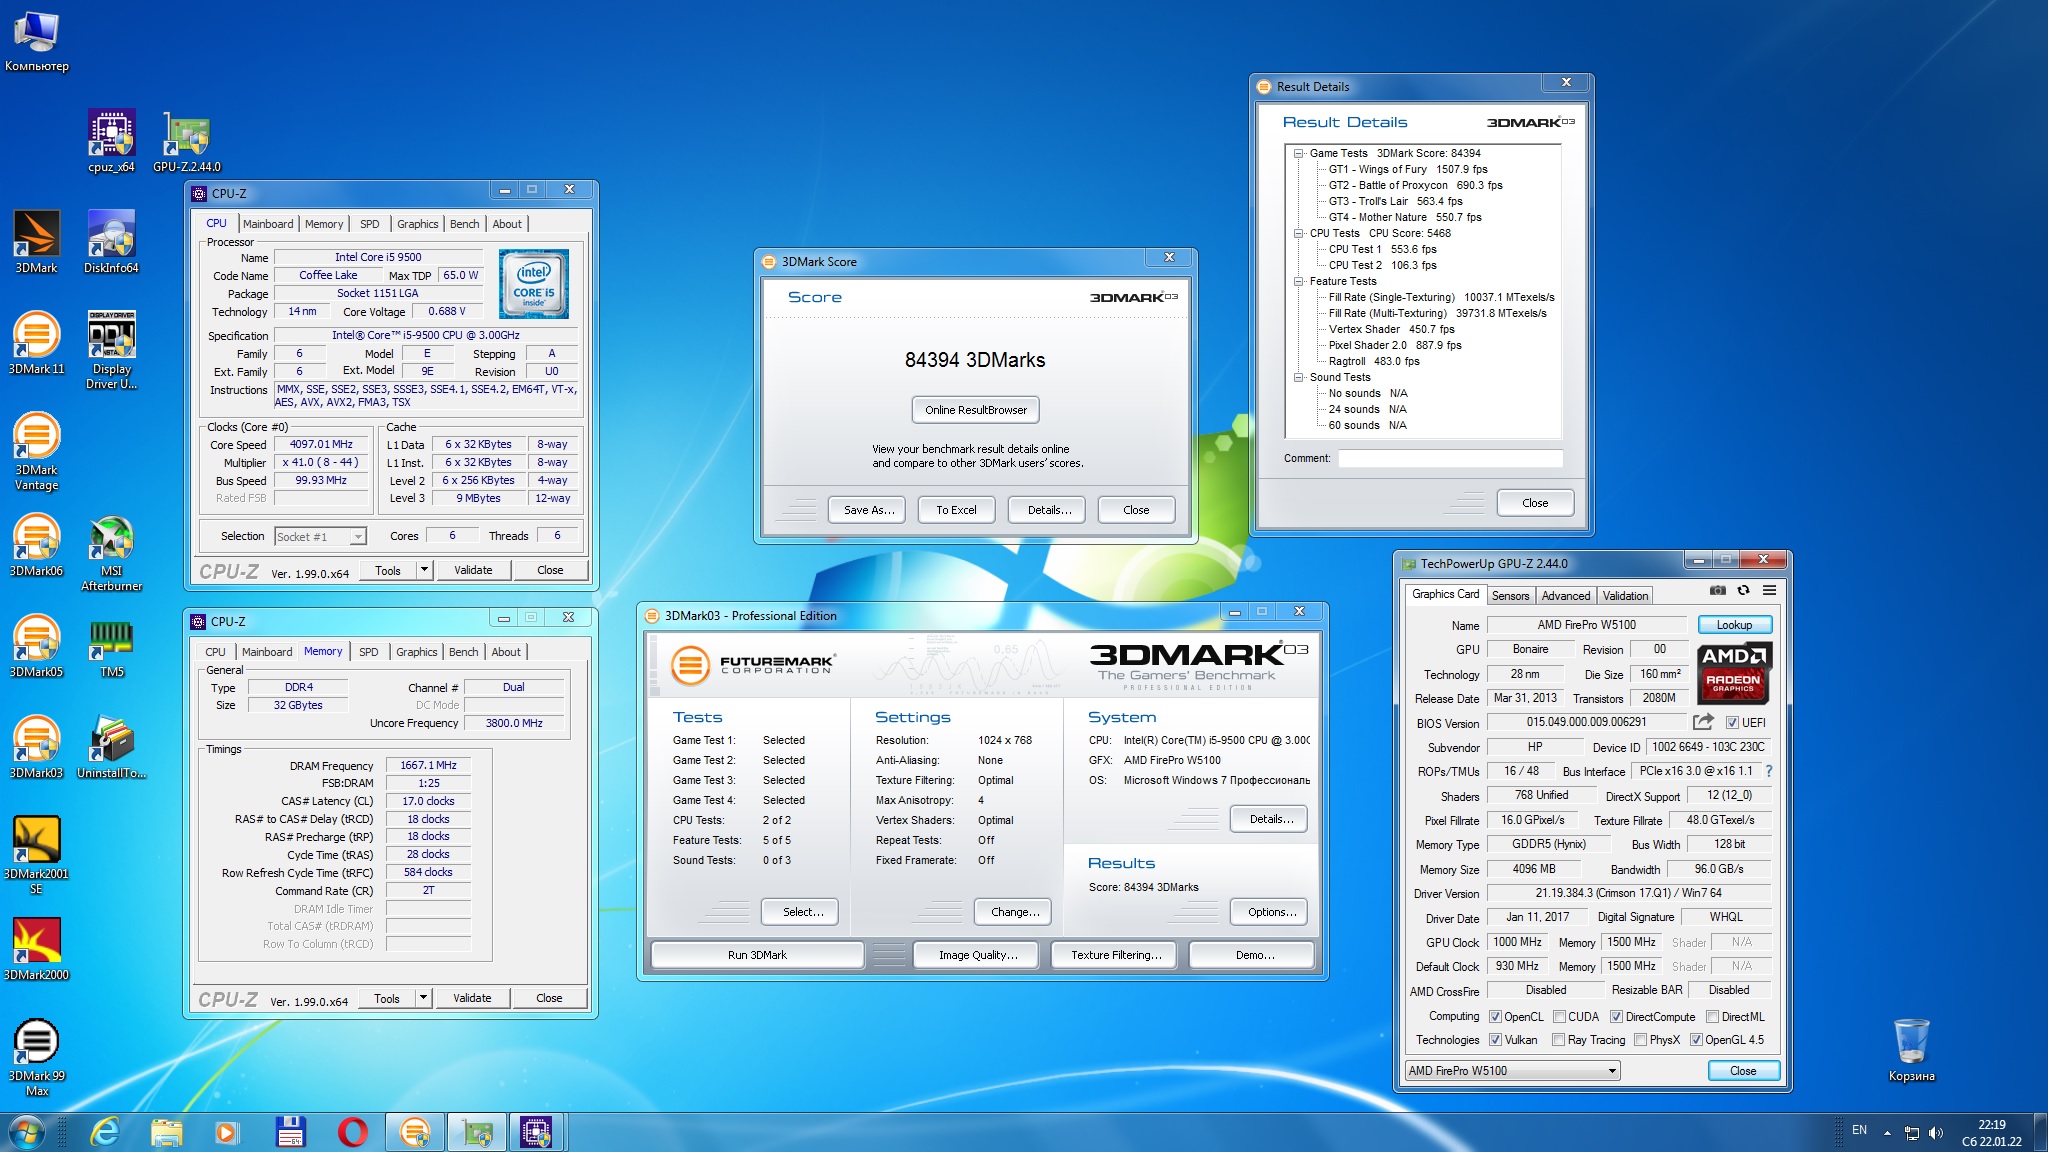
Task: Open Display Driver Uninstaller icon
Action: point(111,350)
